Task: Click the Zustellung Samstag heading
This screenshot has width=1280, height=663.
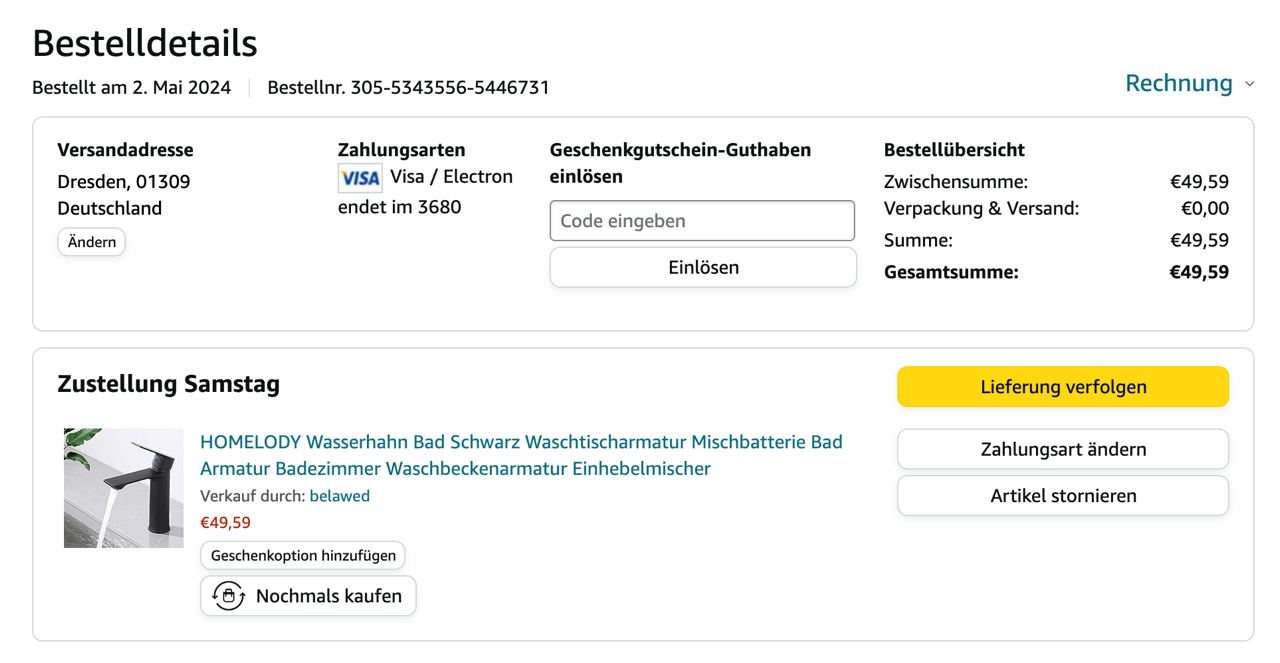Action: [168, 384]
